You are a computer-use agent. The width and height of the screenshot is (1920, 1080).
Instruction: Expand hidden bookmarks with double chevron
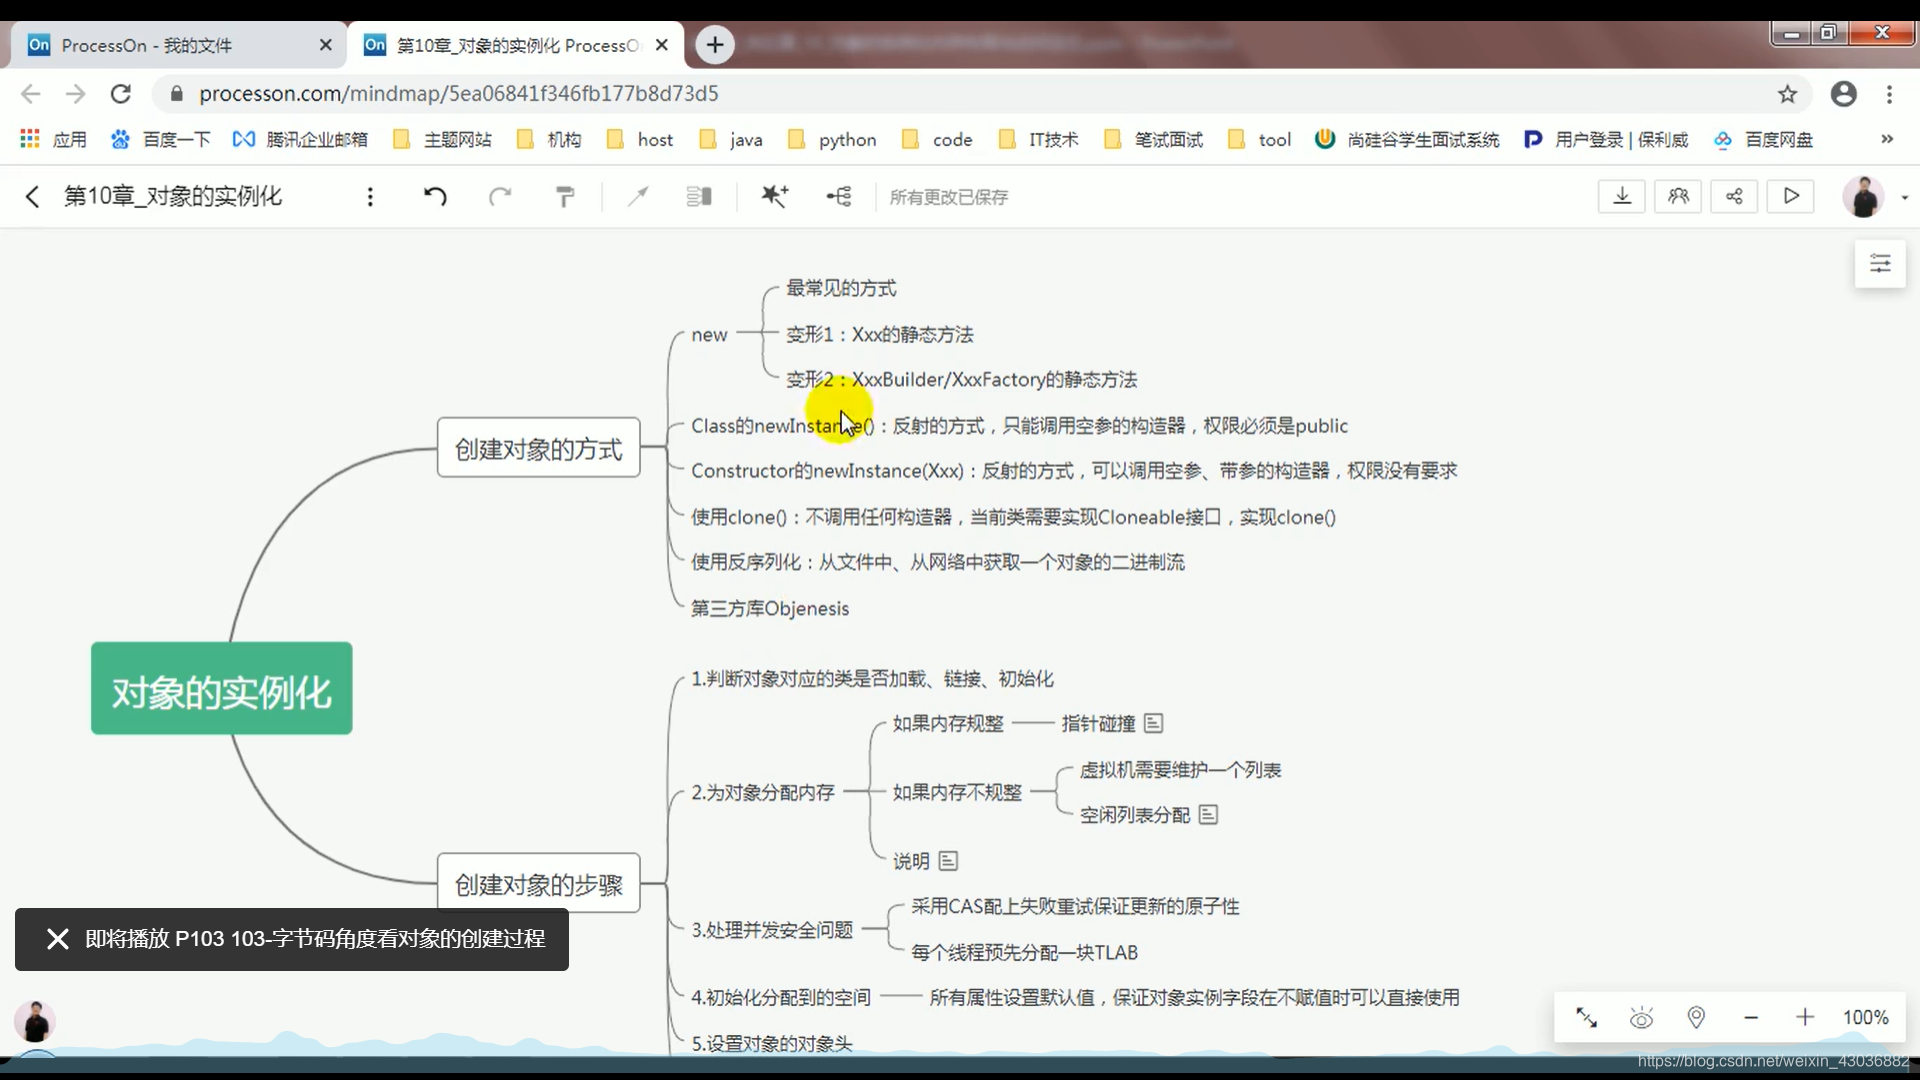(x=1887, y=139)
